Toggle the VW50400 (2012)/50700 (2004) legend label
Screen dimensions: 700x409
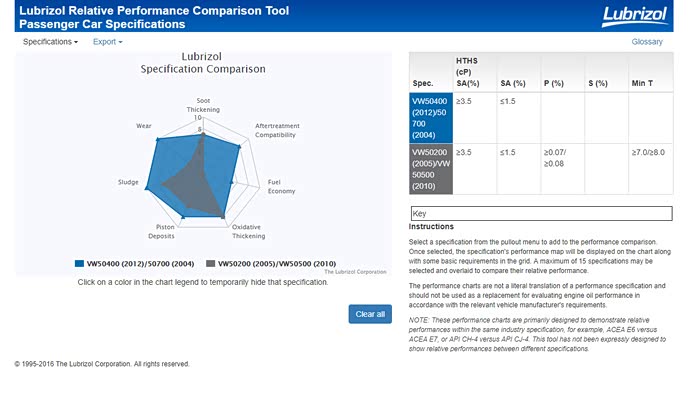(x=141, y=263)
